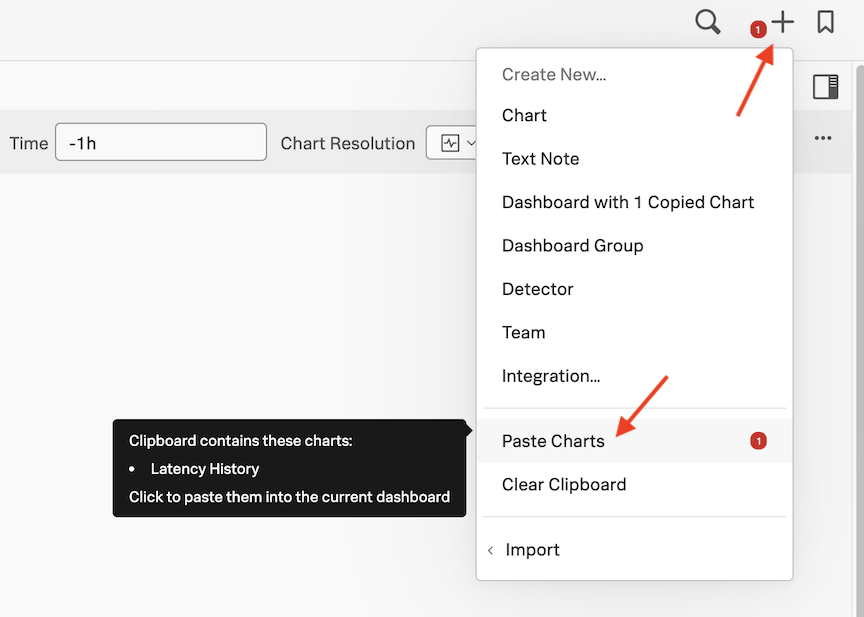Select Team in the Create New menu
Image resolution: width=864 pixels, height=617 pixels.
click(523, 333)
